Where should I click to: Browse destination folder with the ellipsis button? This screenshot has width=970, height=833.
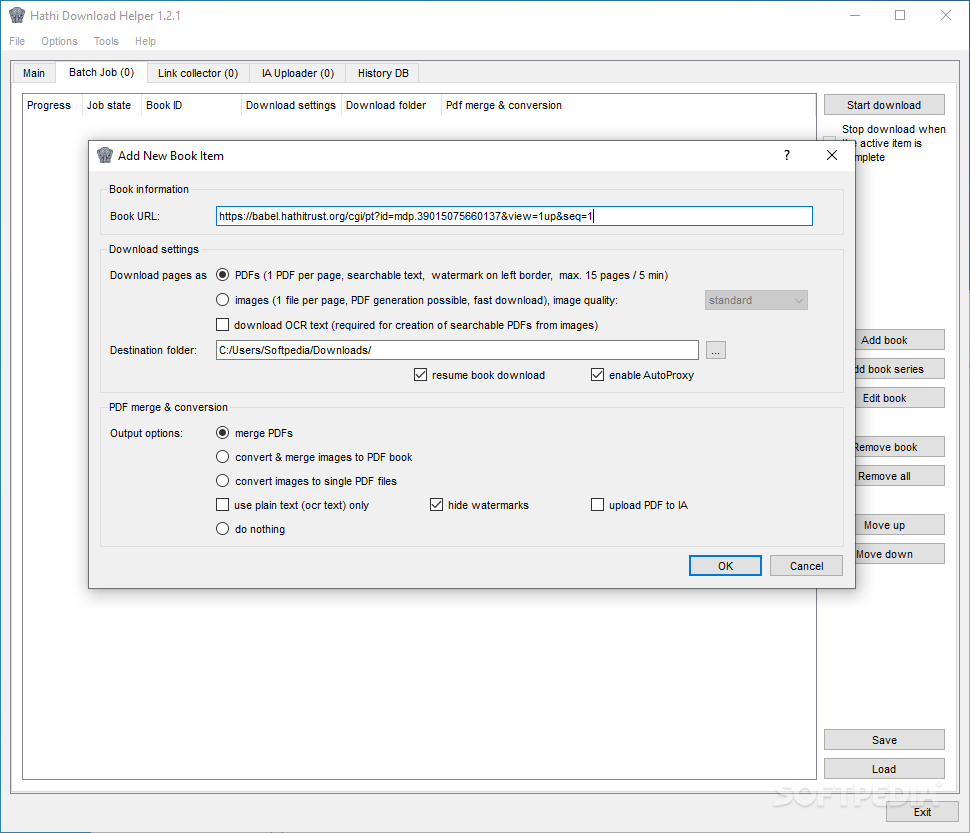pyautogui.click(x=716, y=350)
